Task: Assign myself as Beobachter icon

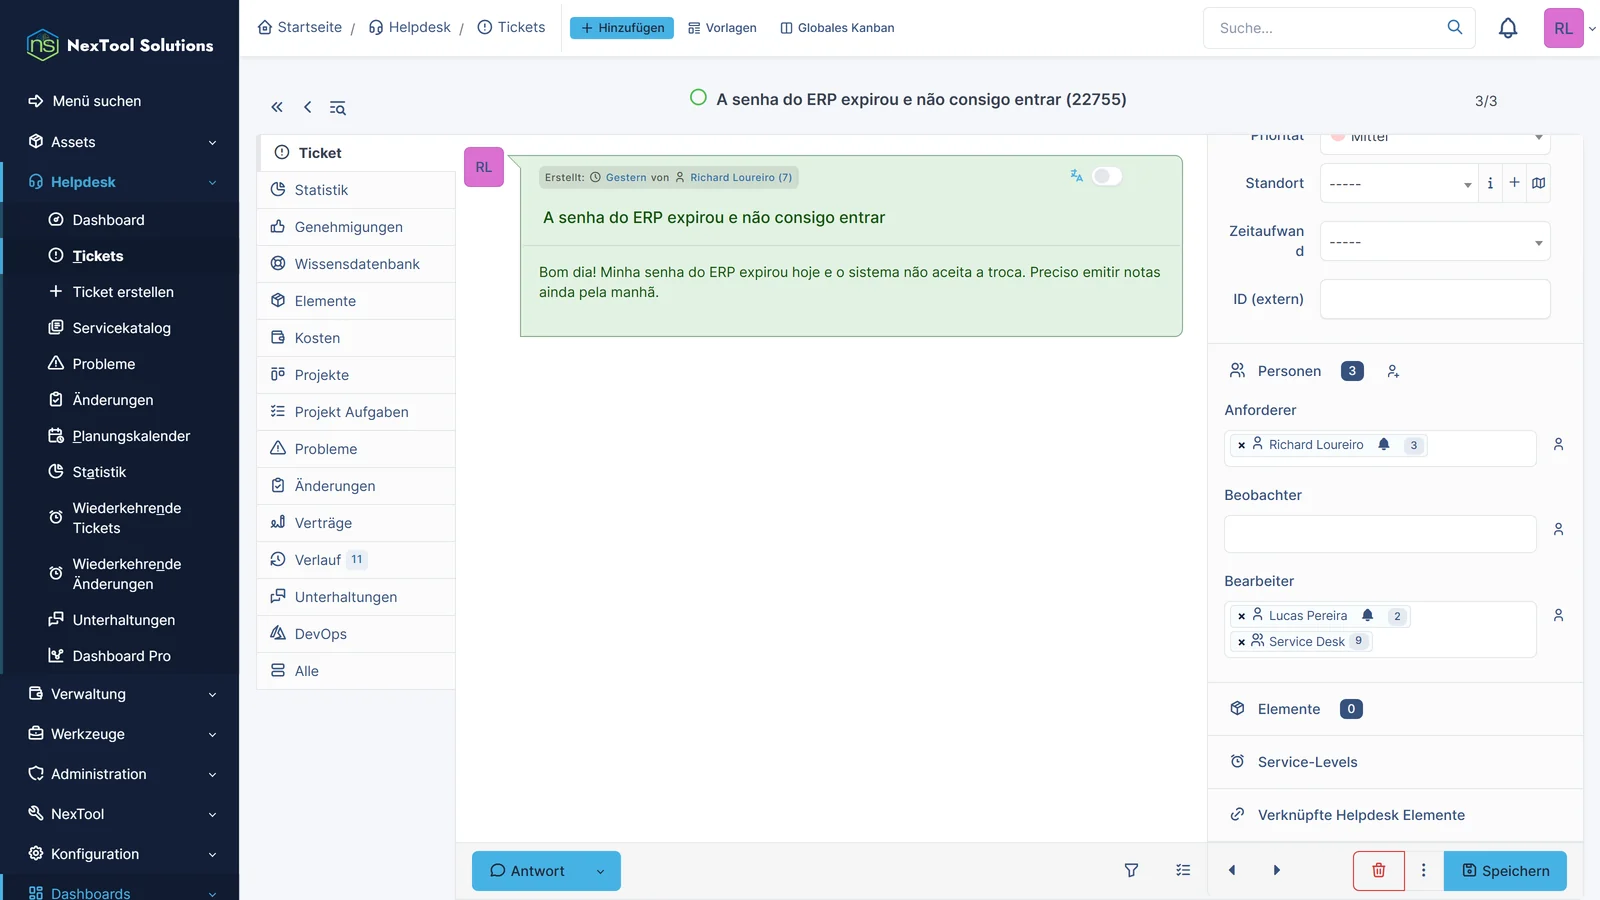Action: pos(1558,529)
